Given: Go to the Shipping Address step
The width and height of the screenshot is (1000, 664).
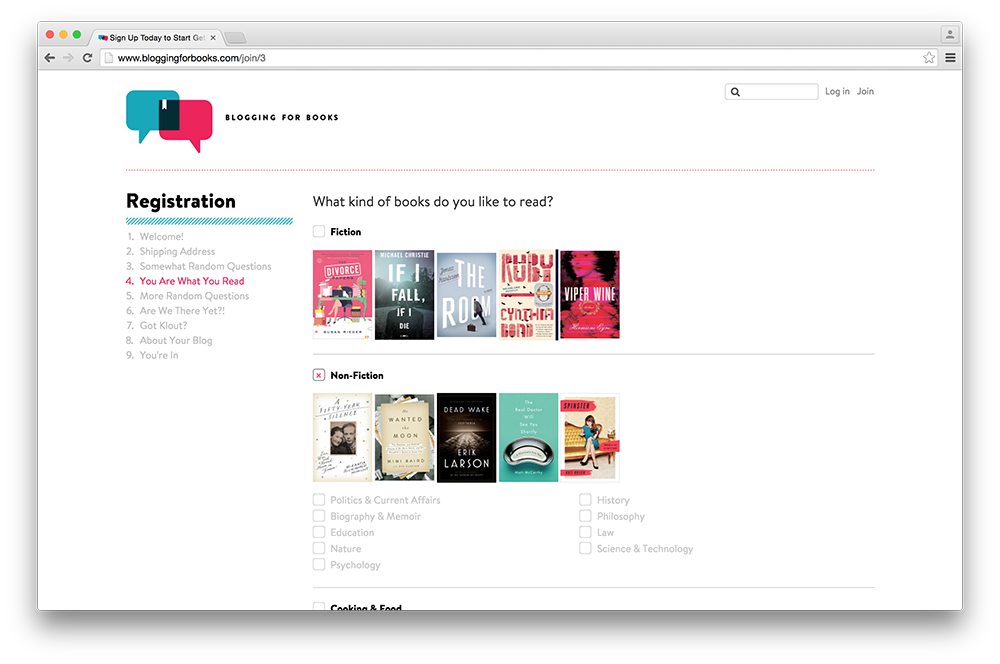Looking at the screenshot, I should pos(177,252).
